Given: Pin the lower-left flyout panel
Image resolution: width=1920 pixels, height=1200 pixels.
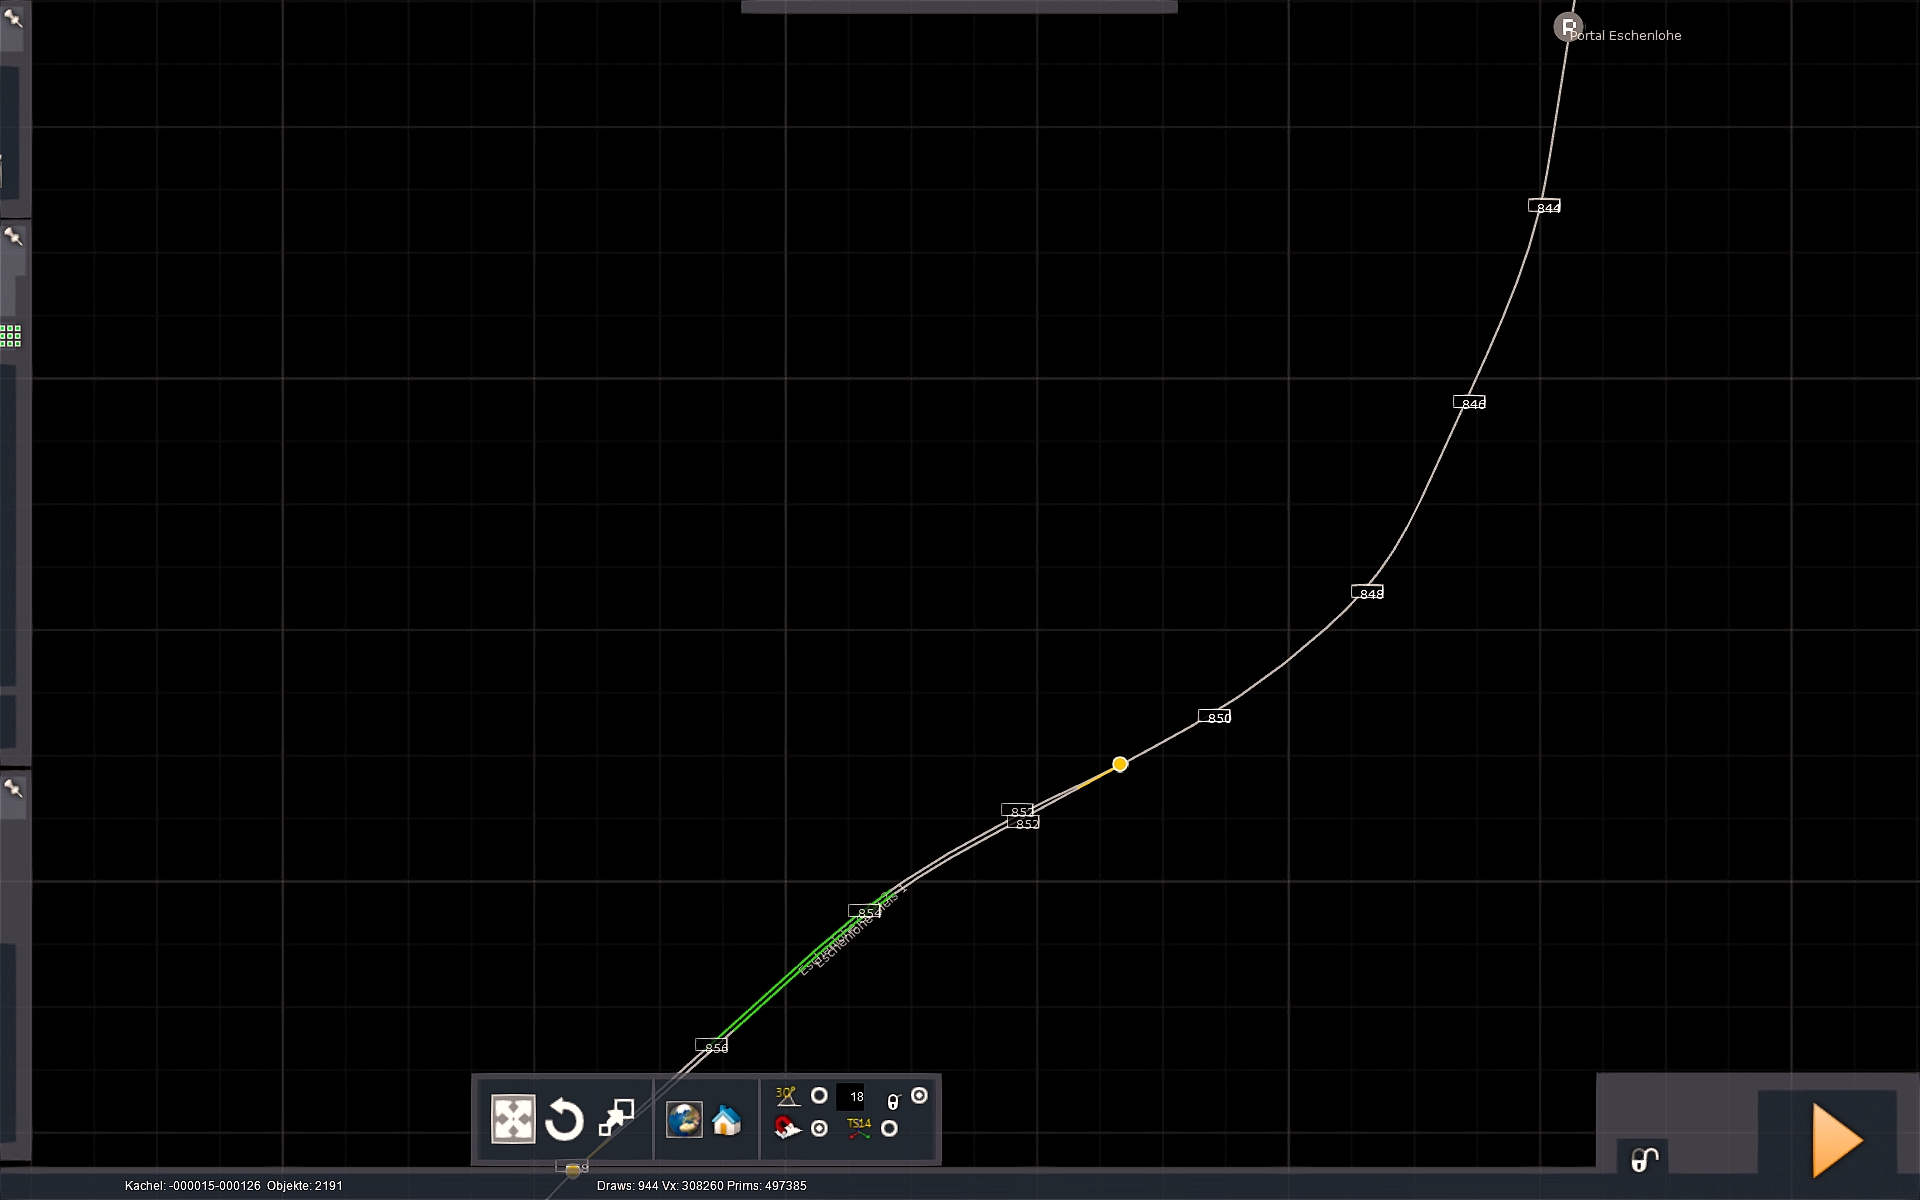Looking at the screenshot, I should 13,789.
